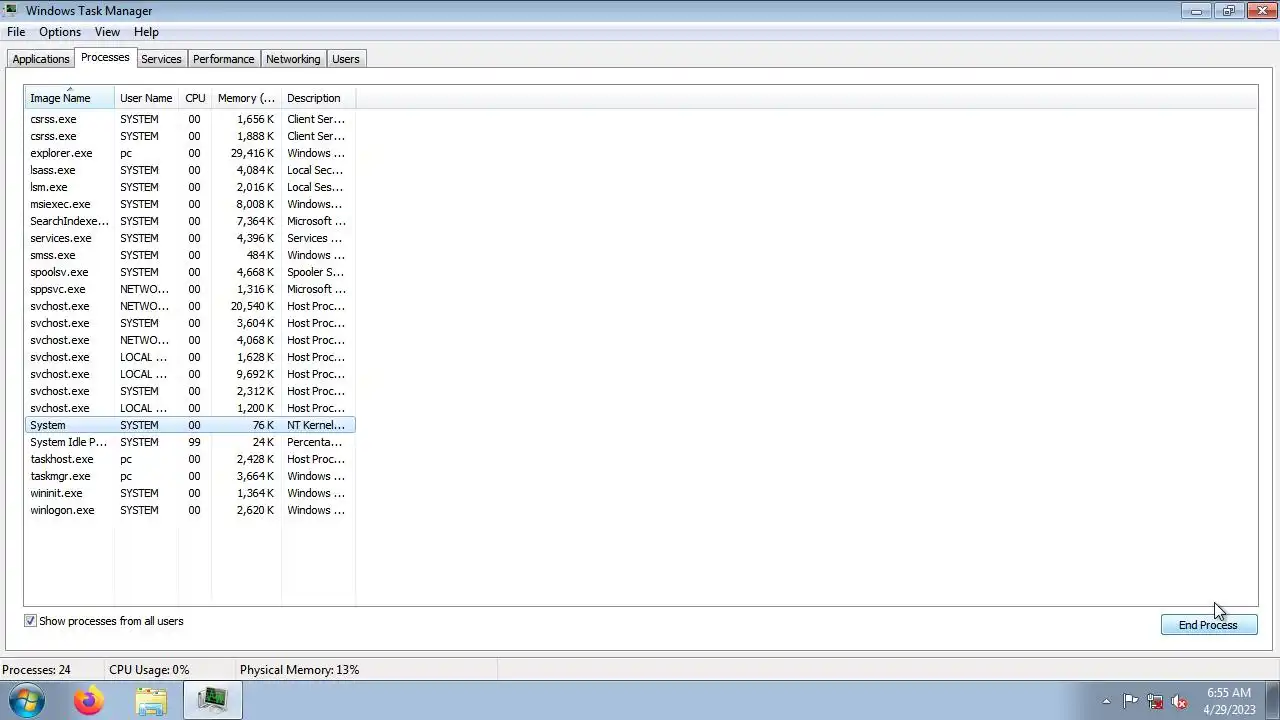Open Action Center flag tray icon

(x=1130, y=701)
